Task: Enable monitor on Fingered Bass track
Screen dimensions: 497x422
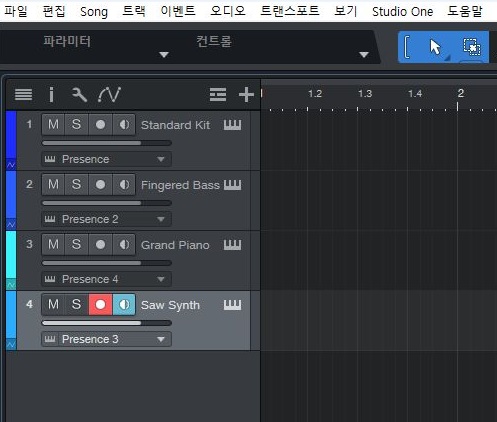Action: (124, 184)
